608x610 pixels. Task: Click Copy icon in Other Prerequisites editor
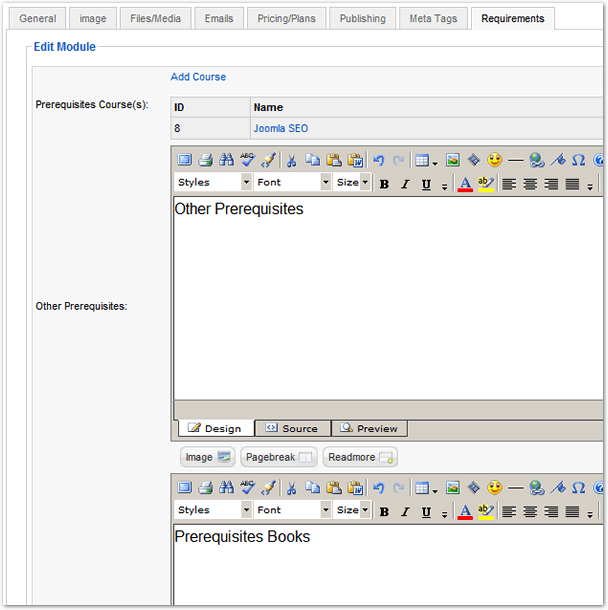pyautogui.click(x=312, y=160)
